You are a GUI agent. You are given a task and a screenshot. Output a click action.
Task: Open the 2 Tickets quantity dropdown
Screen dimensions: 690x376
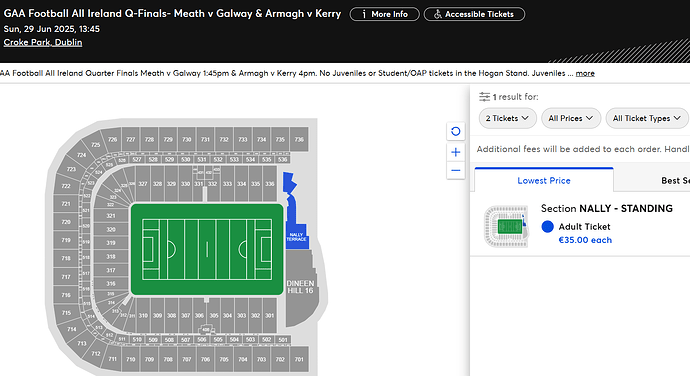coord(507,118)
